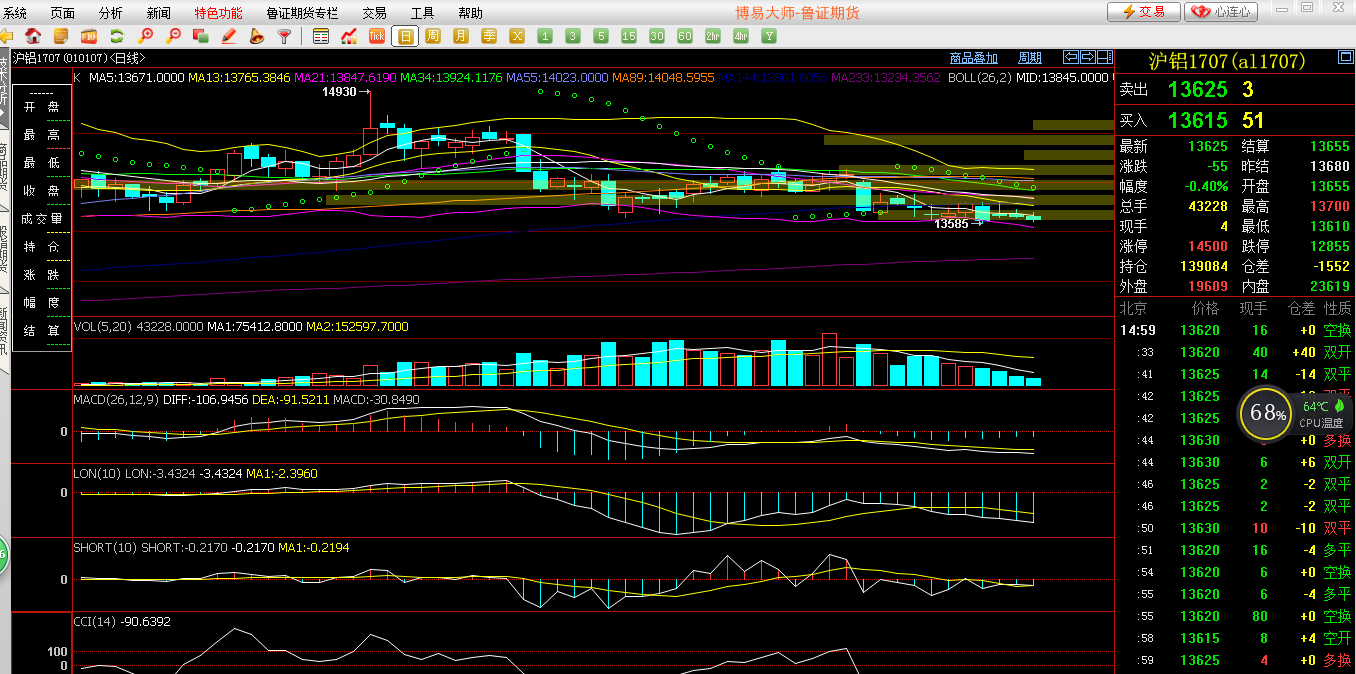This screenshot has height=674, width=1356.
Task: Switch to the 60-minute chart period
Action: (685, 36)
